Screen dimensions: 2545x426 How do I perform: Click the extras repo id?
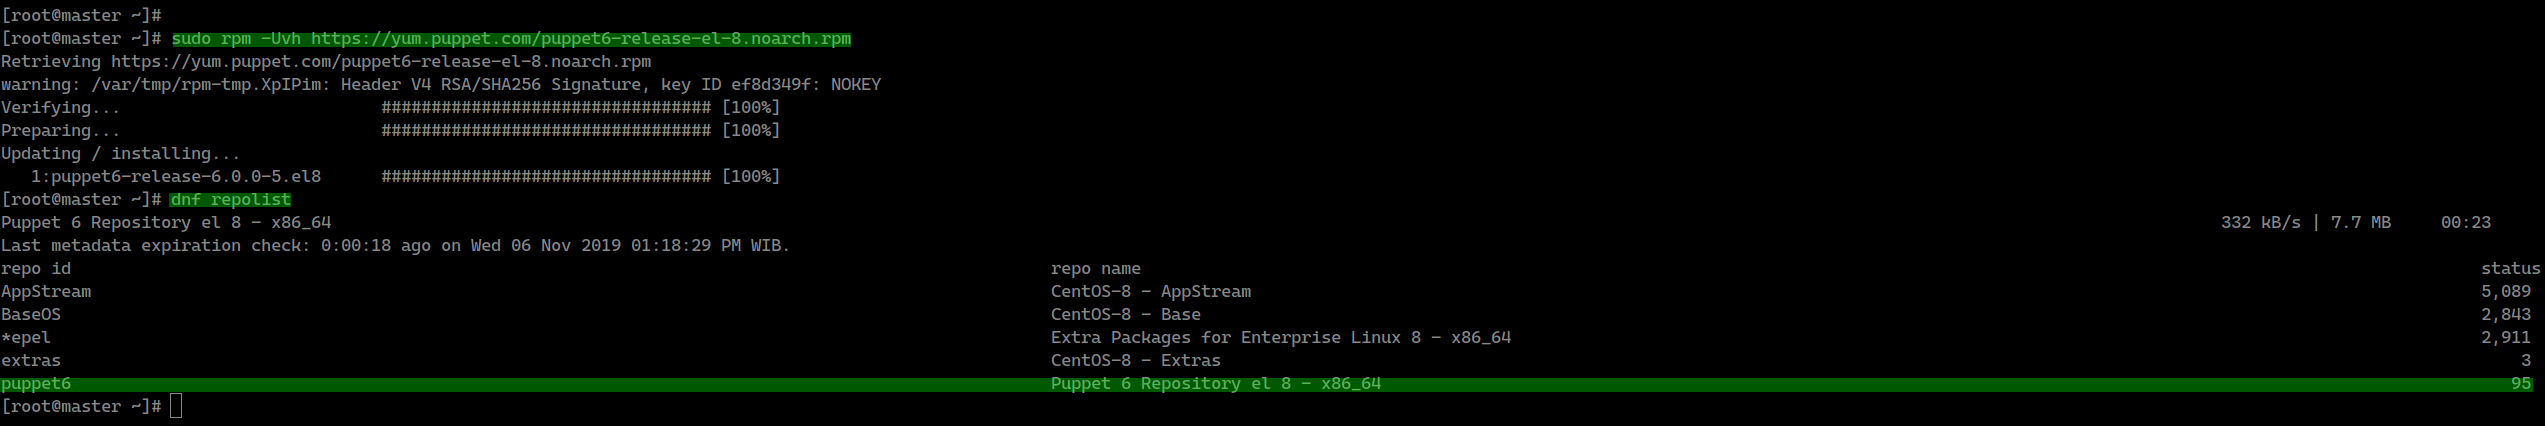coord(31,361)
